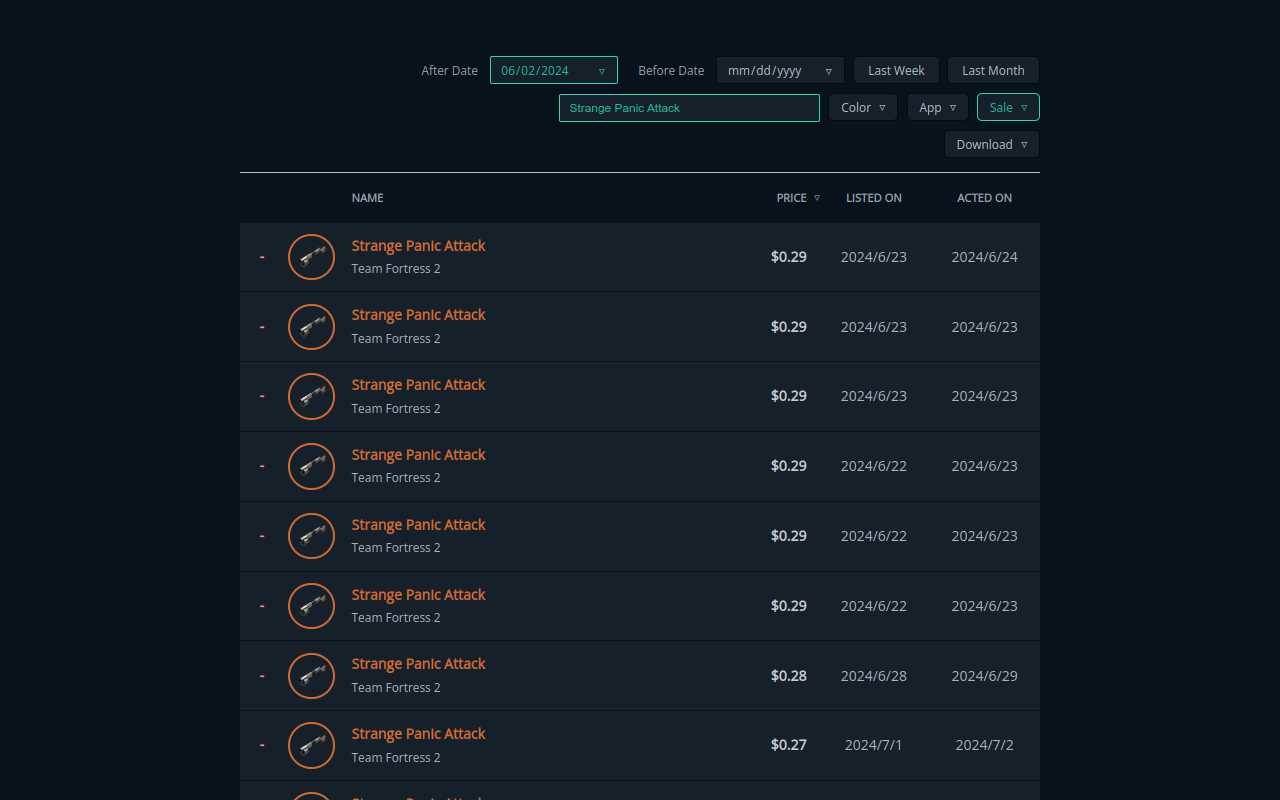This screenshot has height=800, width=1280.
Task: Toggle the dash indicator on the $0.28 row
Action: pyautogui.click(x=262, y=676)
